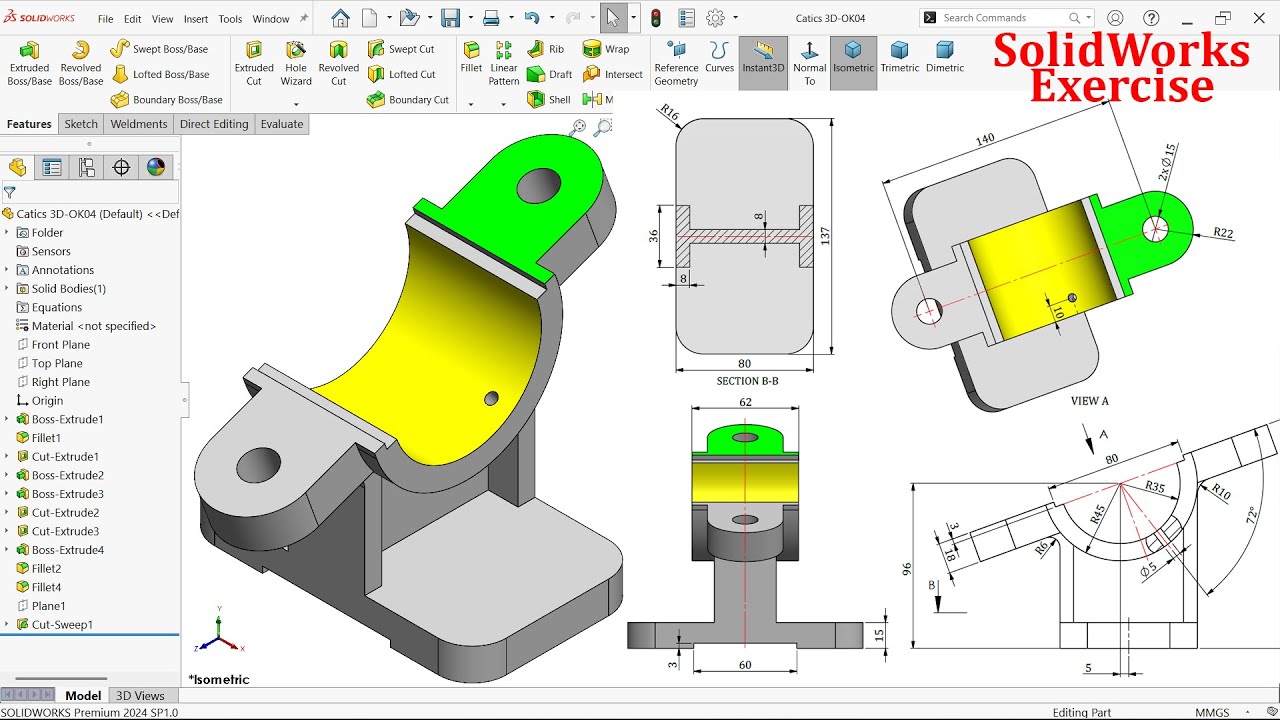1280x720 pixels.
Task: Click MMGS in the status bar
Action: 1212,712
